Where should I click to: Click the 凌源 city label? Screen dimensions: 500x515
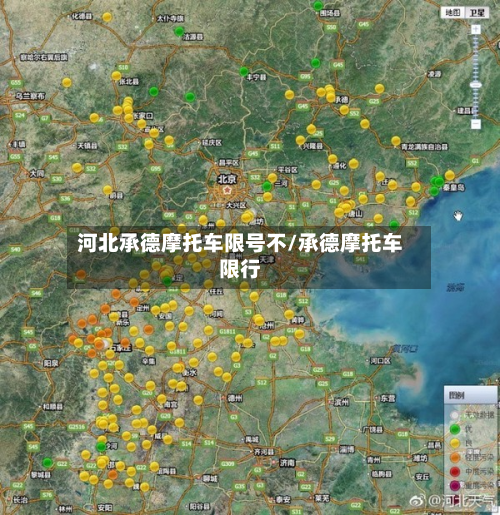tap(435, 74)
